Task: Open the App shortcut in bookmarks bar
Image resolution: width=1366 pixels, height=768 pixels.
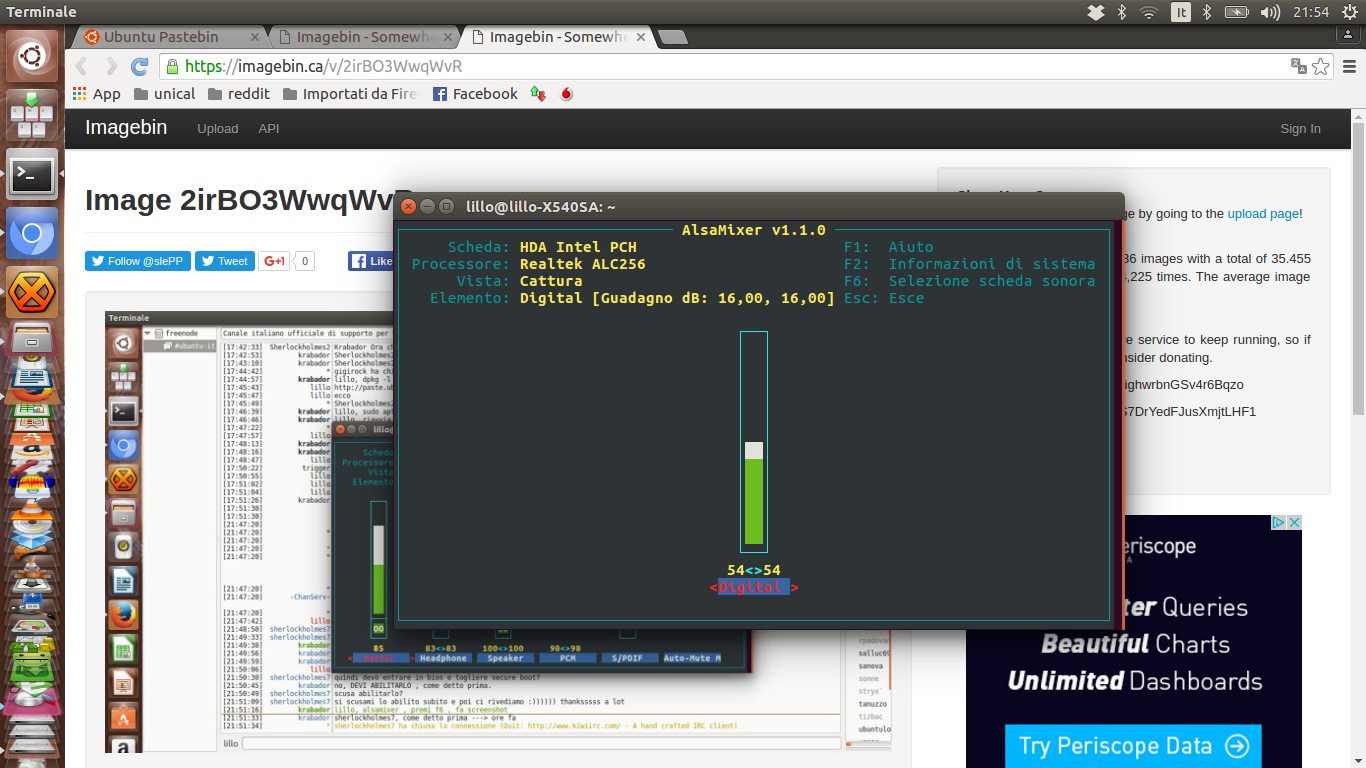Action: (97, 94)
